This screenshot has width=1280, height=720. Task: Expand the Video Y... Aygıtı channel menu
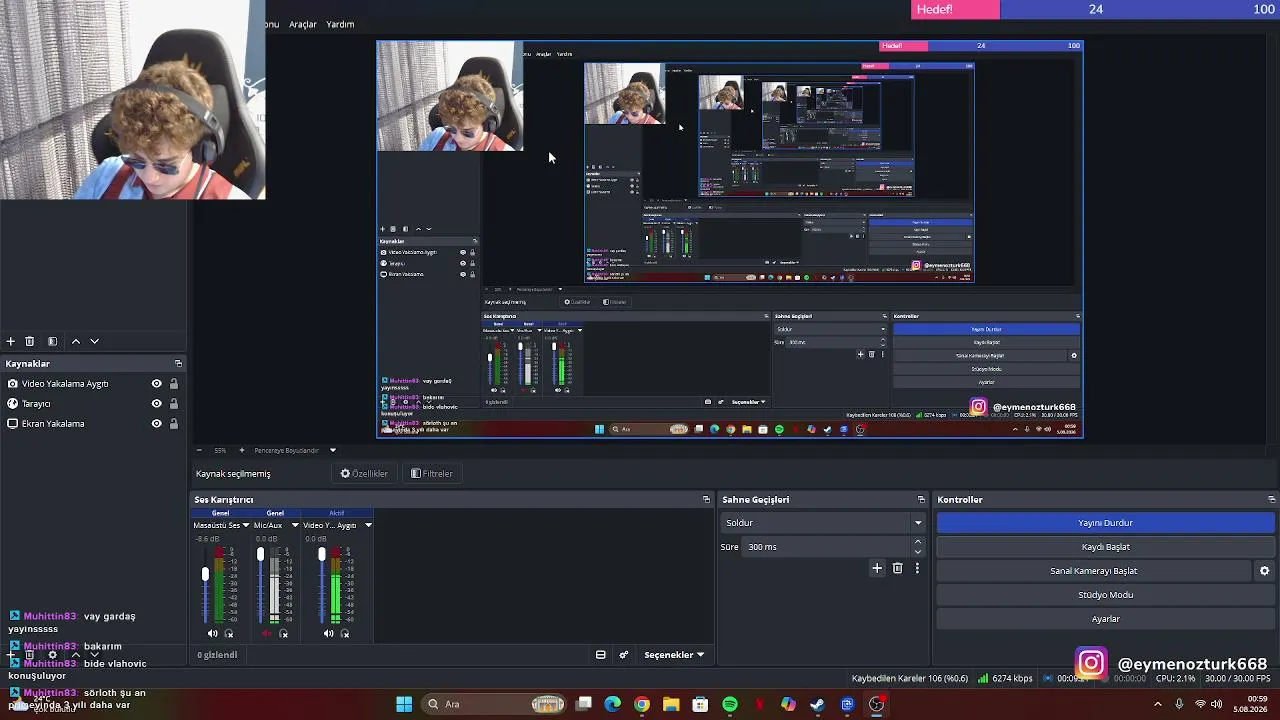368,525
